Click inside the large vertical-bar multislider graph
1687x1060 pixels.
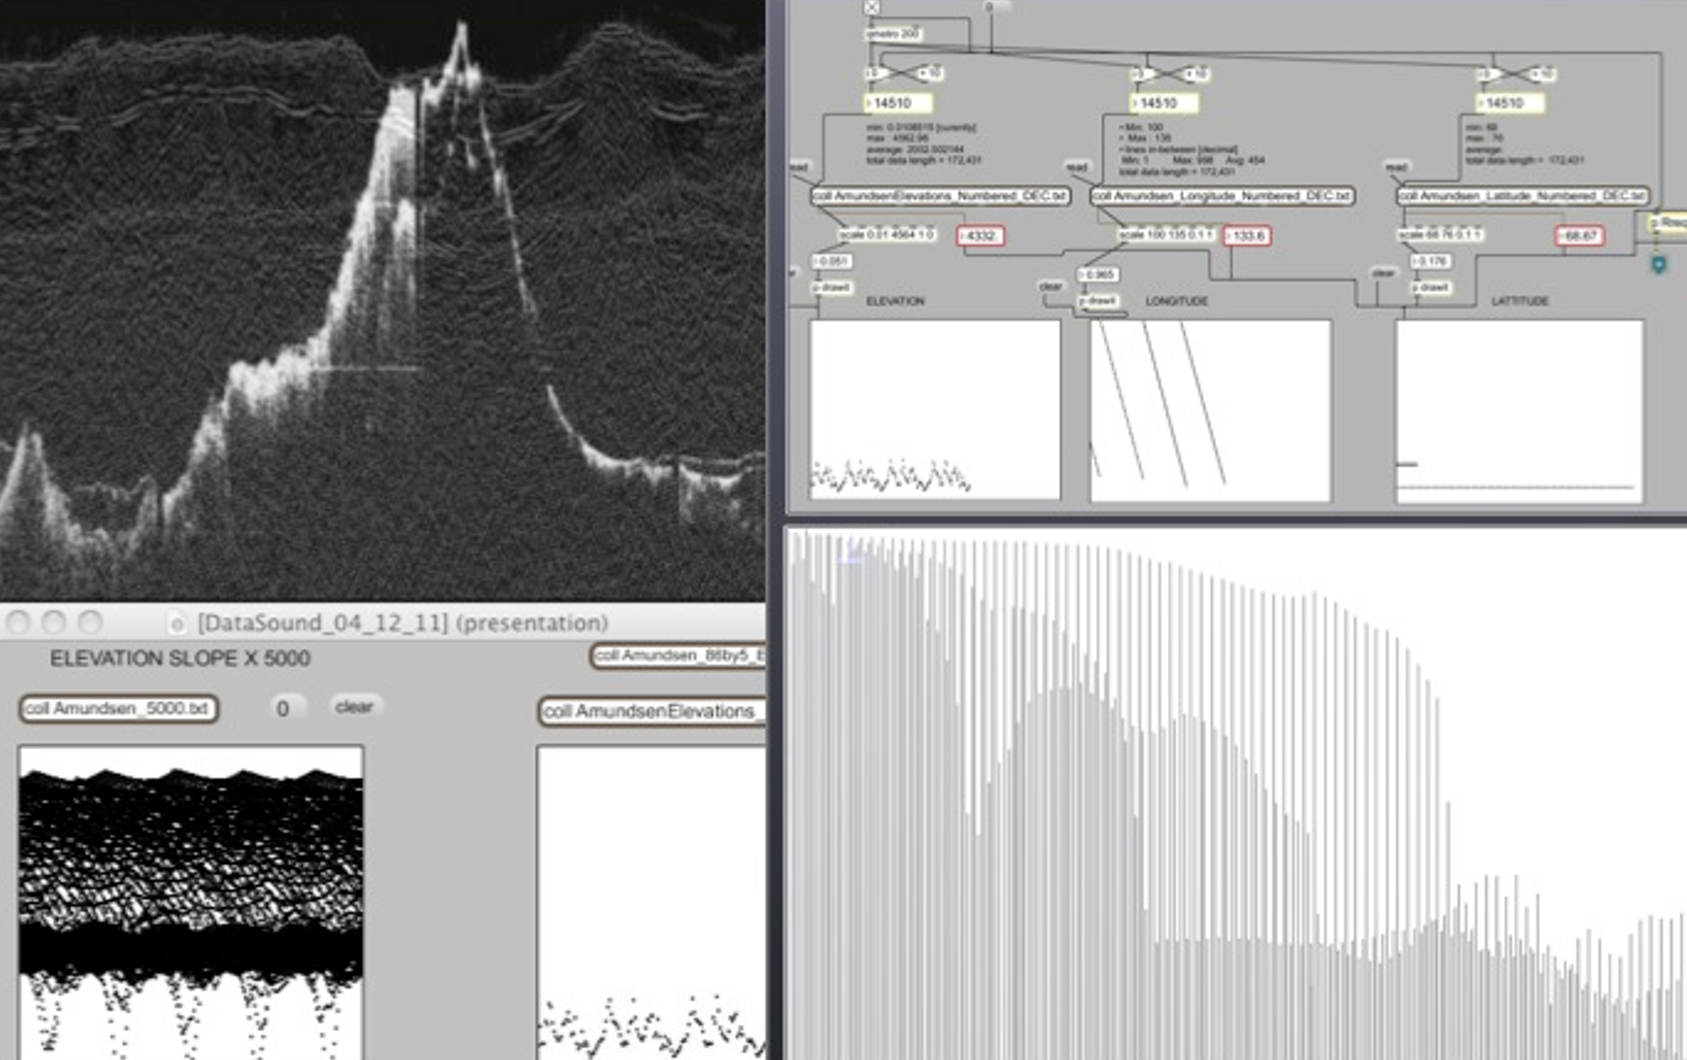[1237, 795]
